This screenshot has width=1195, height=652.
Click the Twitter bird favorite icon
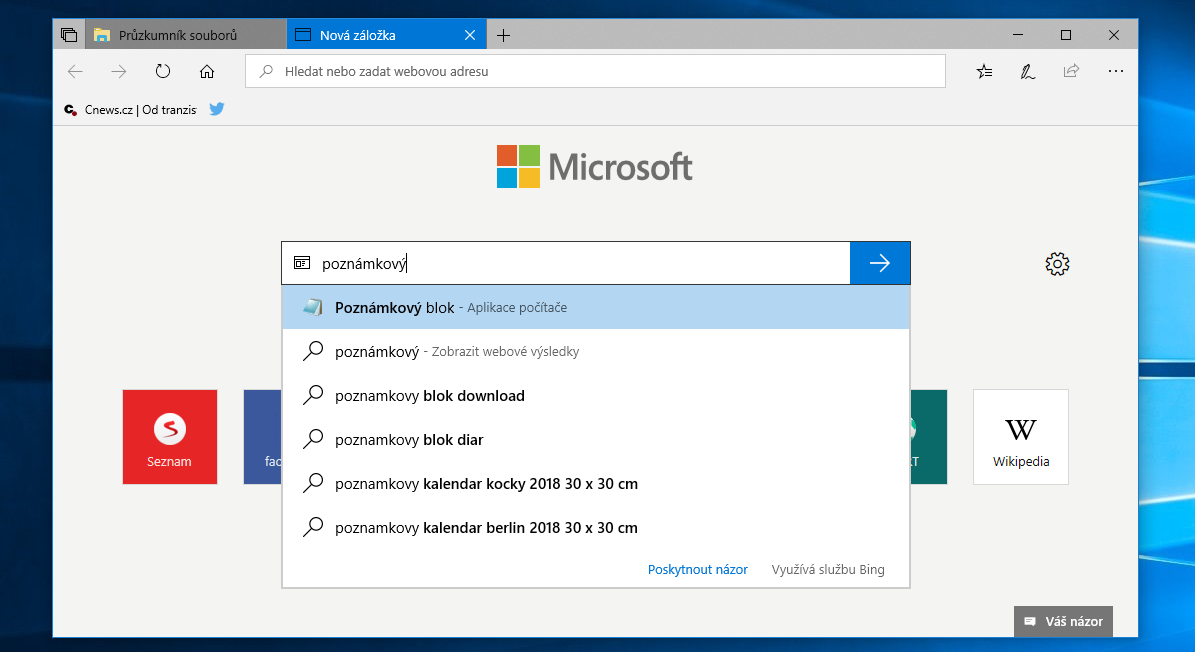point(217,109)
